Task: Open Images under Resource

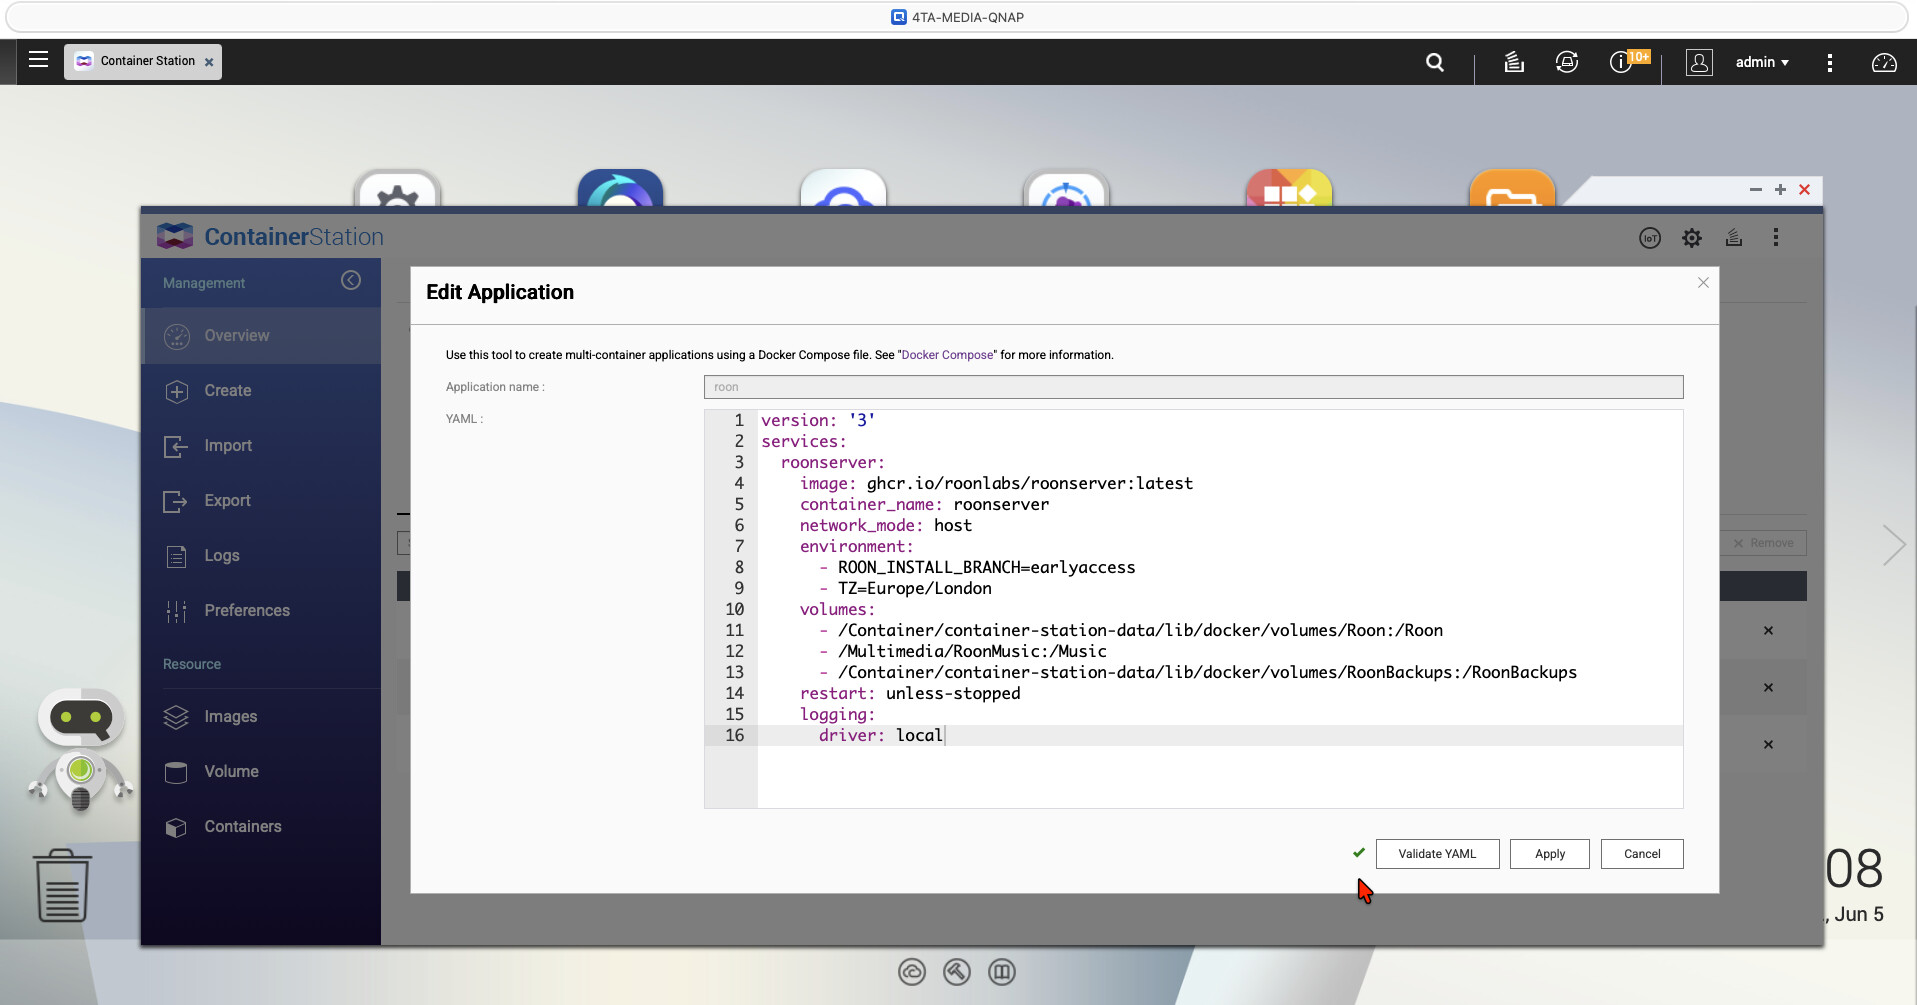Action: click(x=261, y=717)
